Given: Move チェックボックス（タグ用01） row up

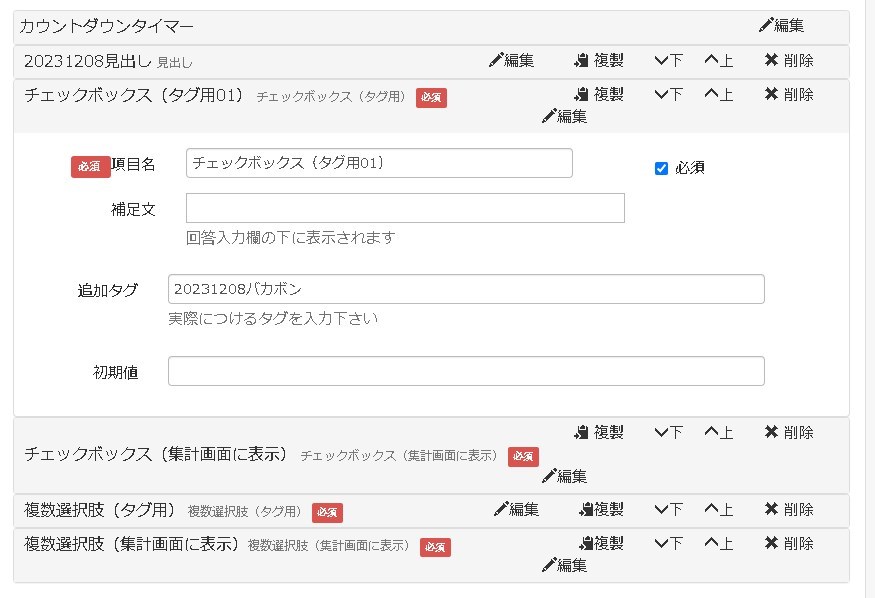Looking at the screenshot, I should click(718, 94).
